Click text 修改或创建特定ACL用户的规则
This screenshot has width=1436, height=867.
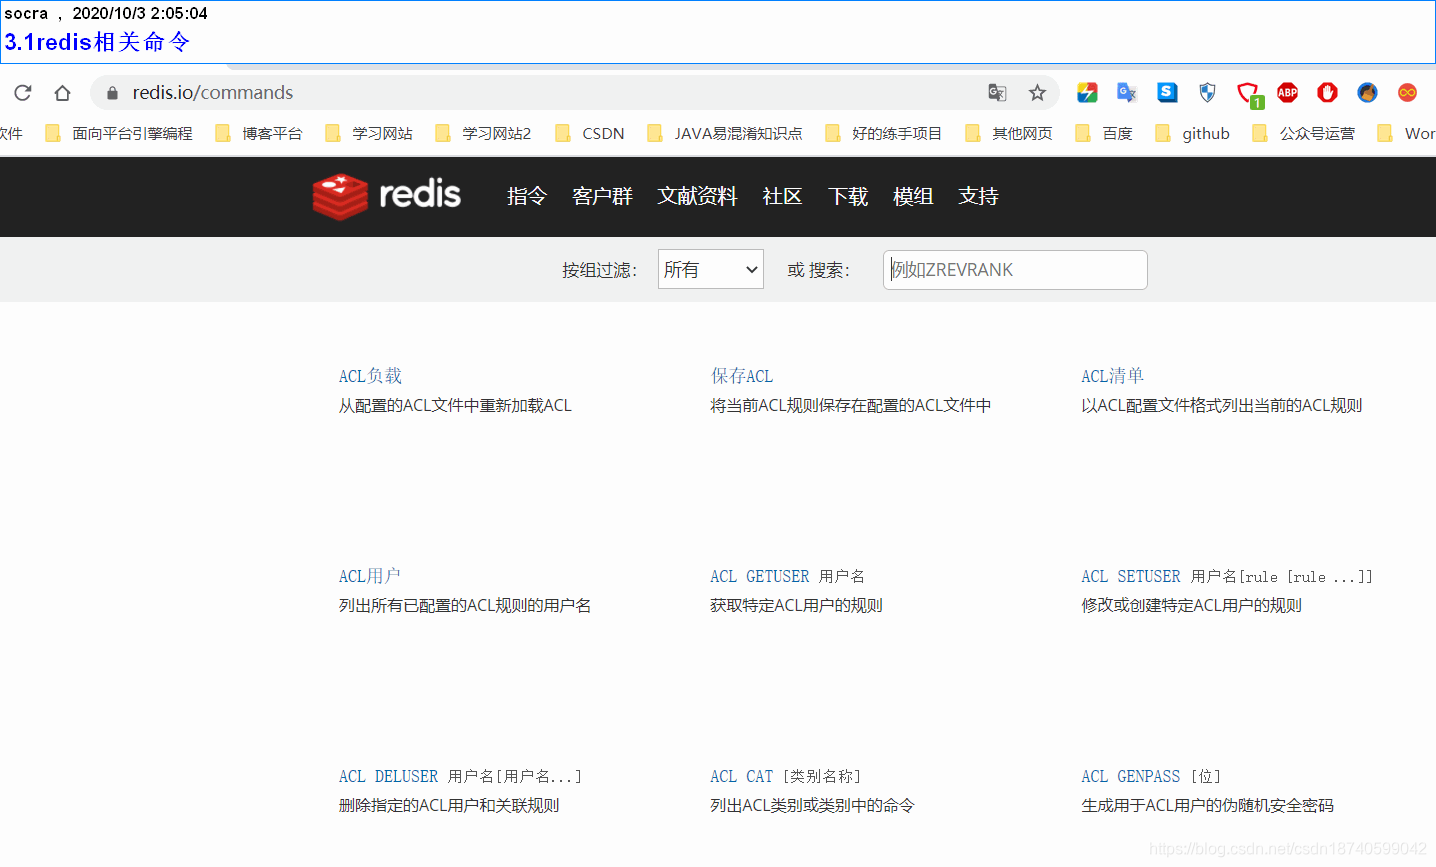(1191, 605)
